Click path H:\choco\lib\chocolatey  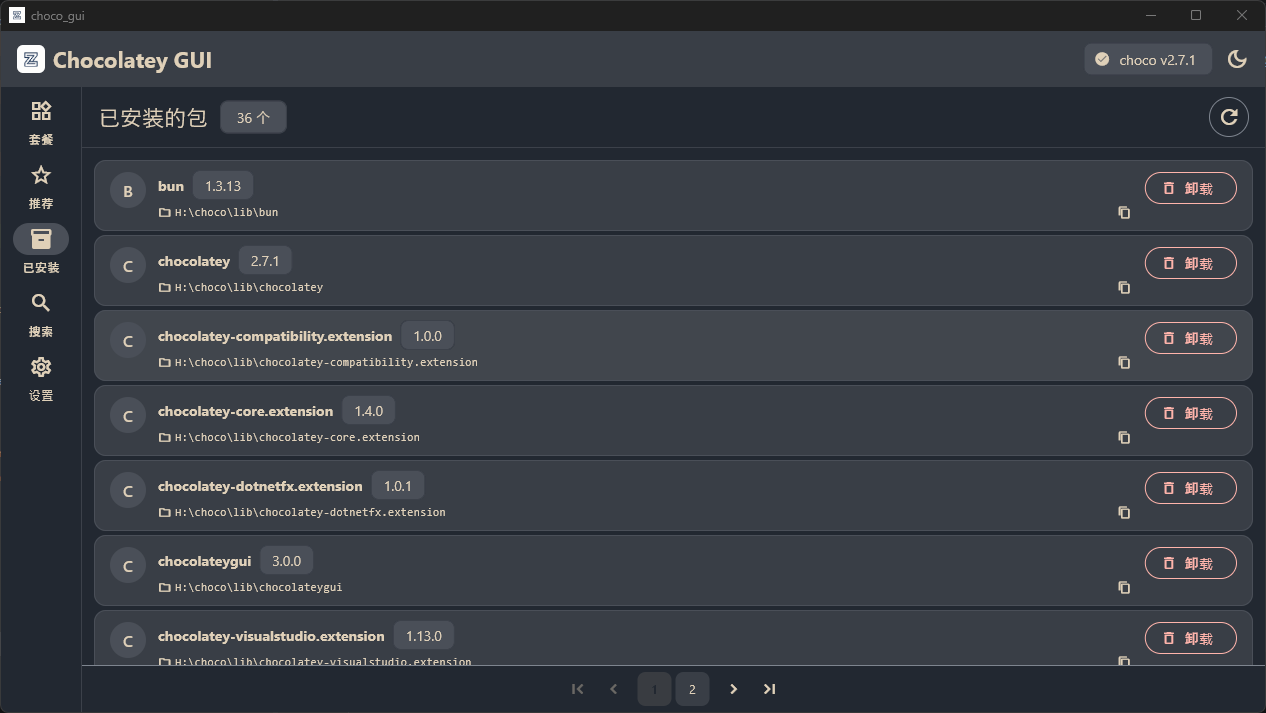click(x=249, y=287)
